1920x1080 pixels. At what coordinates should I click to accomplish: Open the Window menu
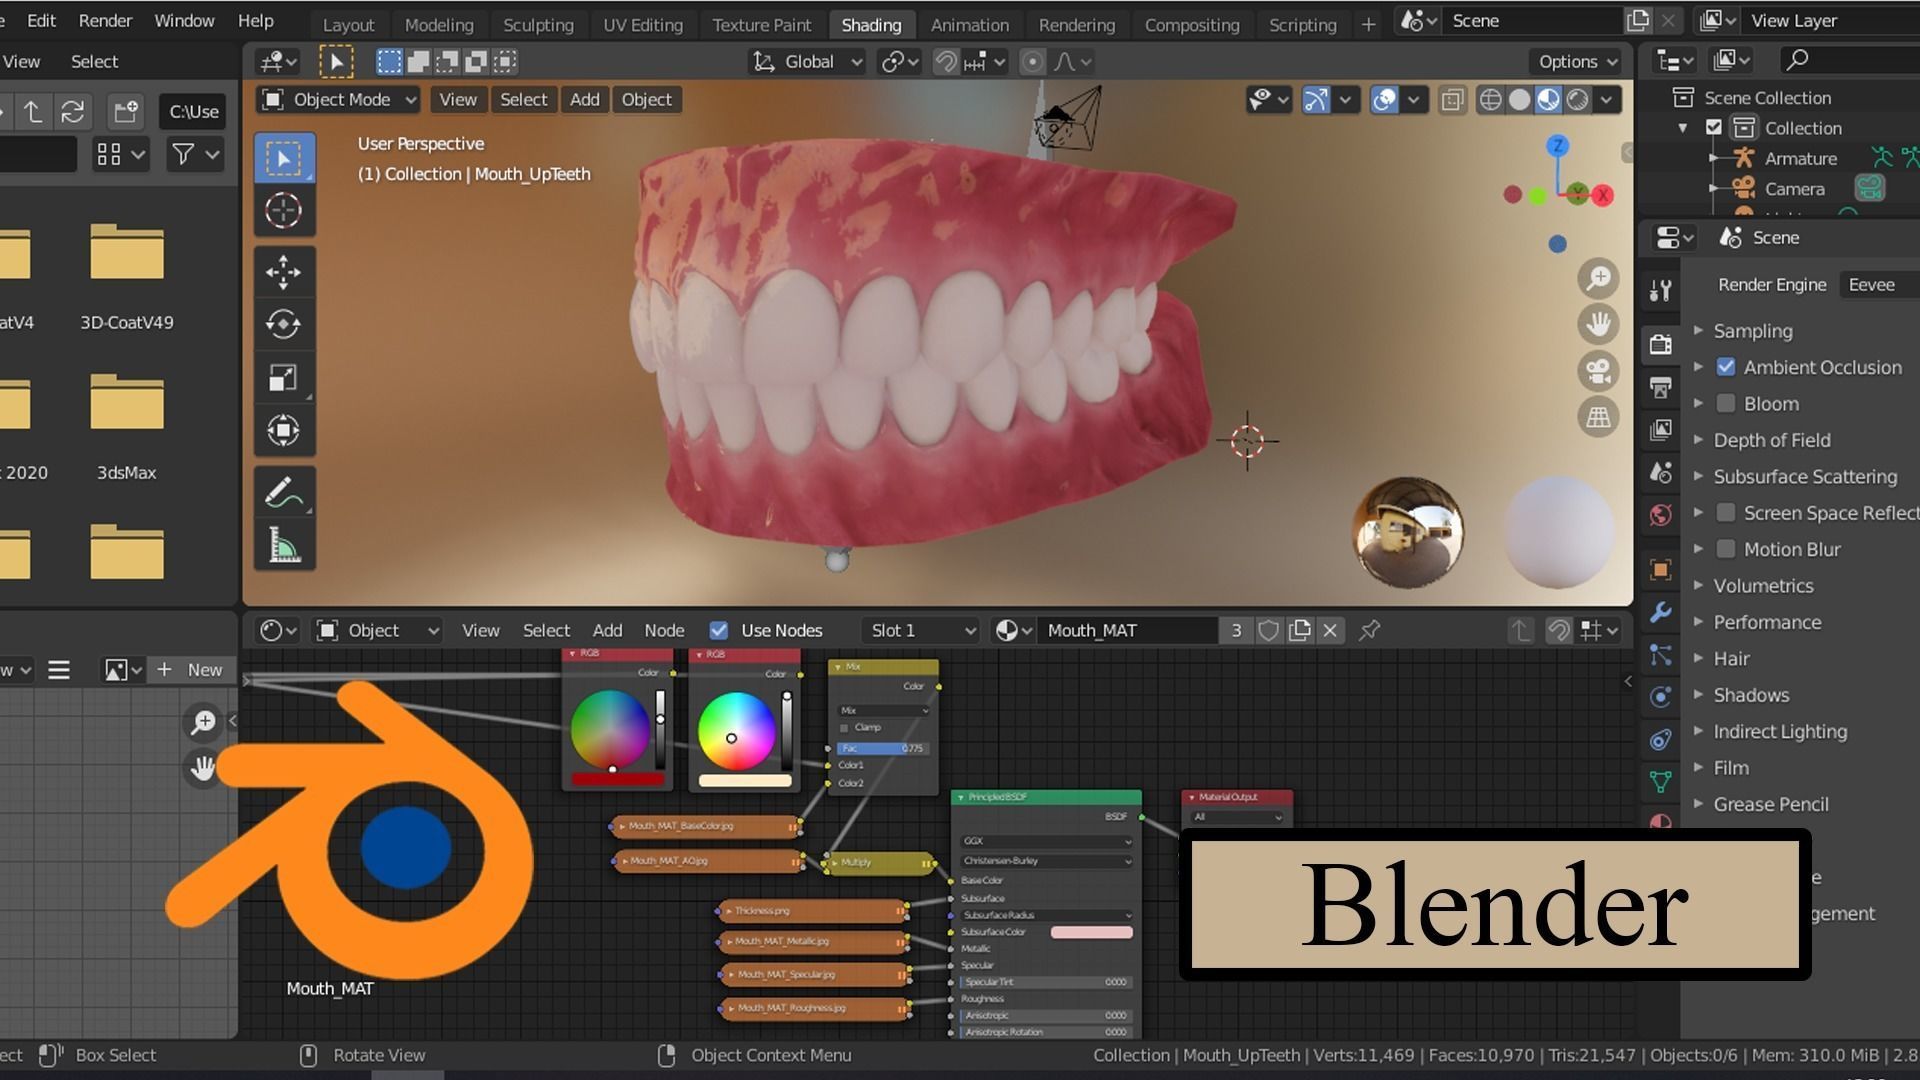(x=184, y=21)
